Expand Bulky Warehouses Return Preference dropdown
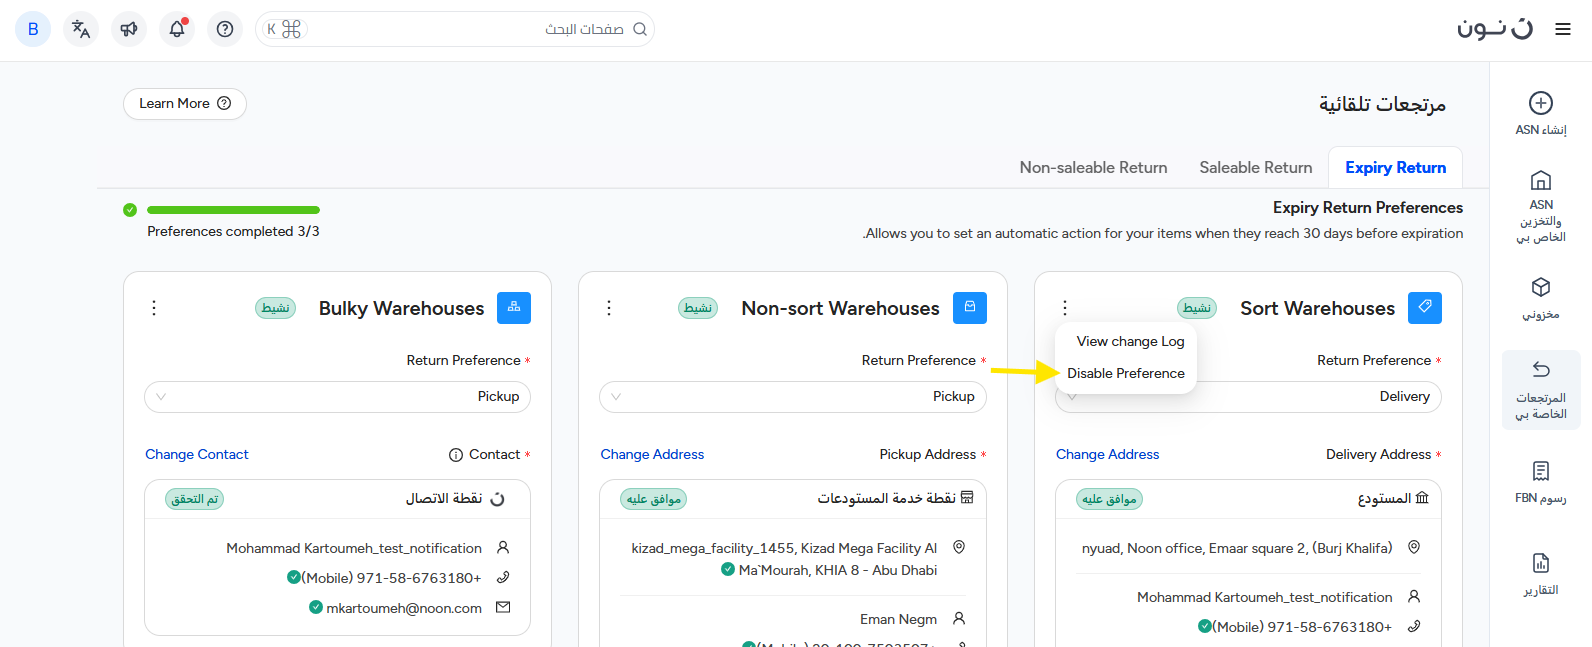Viewport: 1592px width, 647px height. point(337,397)
